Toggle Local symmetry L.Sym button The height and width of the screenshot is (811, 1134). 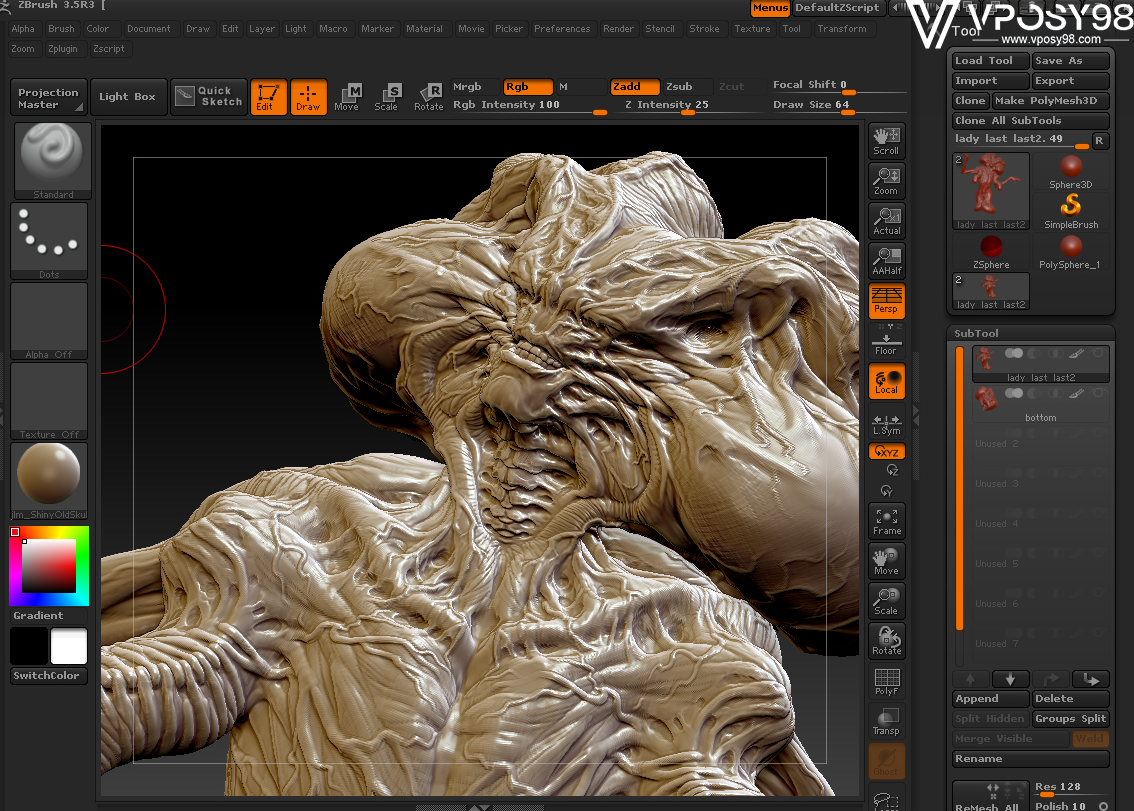[x=886, y=424]
